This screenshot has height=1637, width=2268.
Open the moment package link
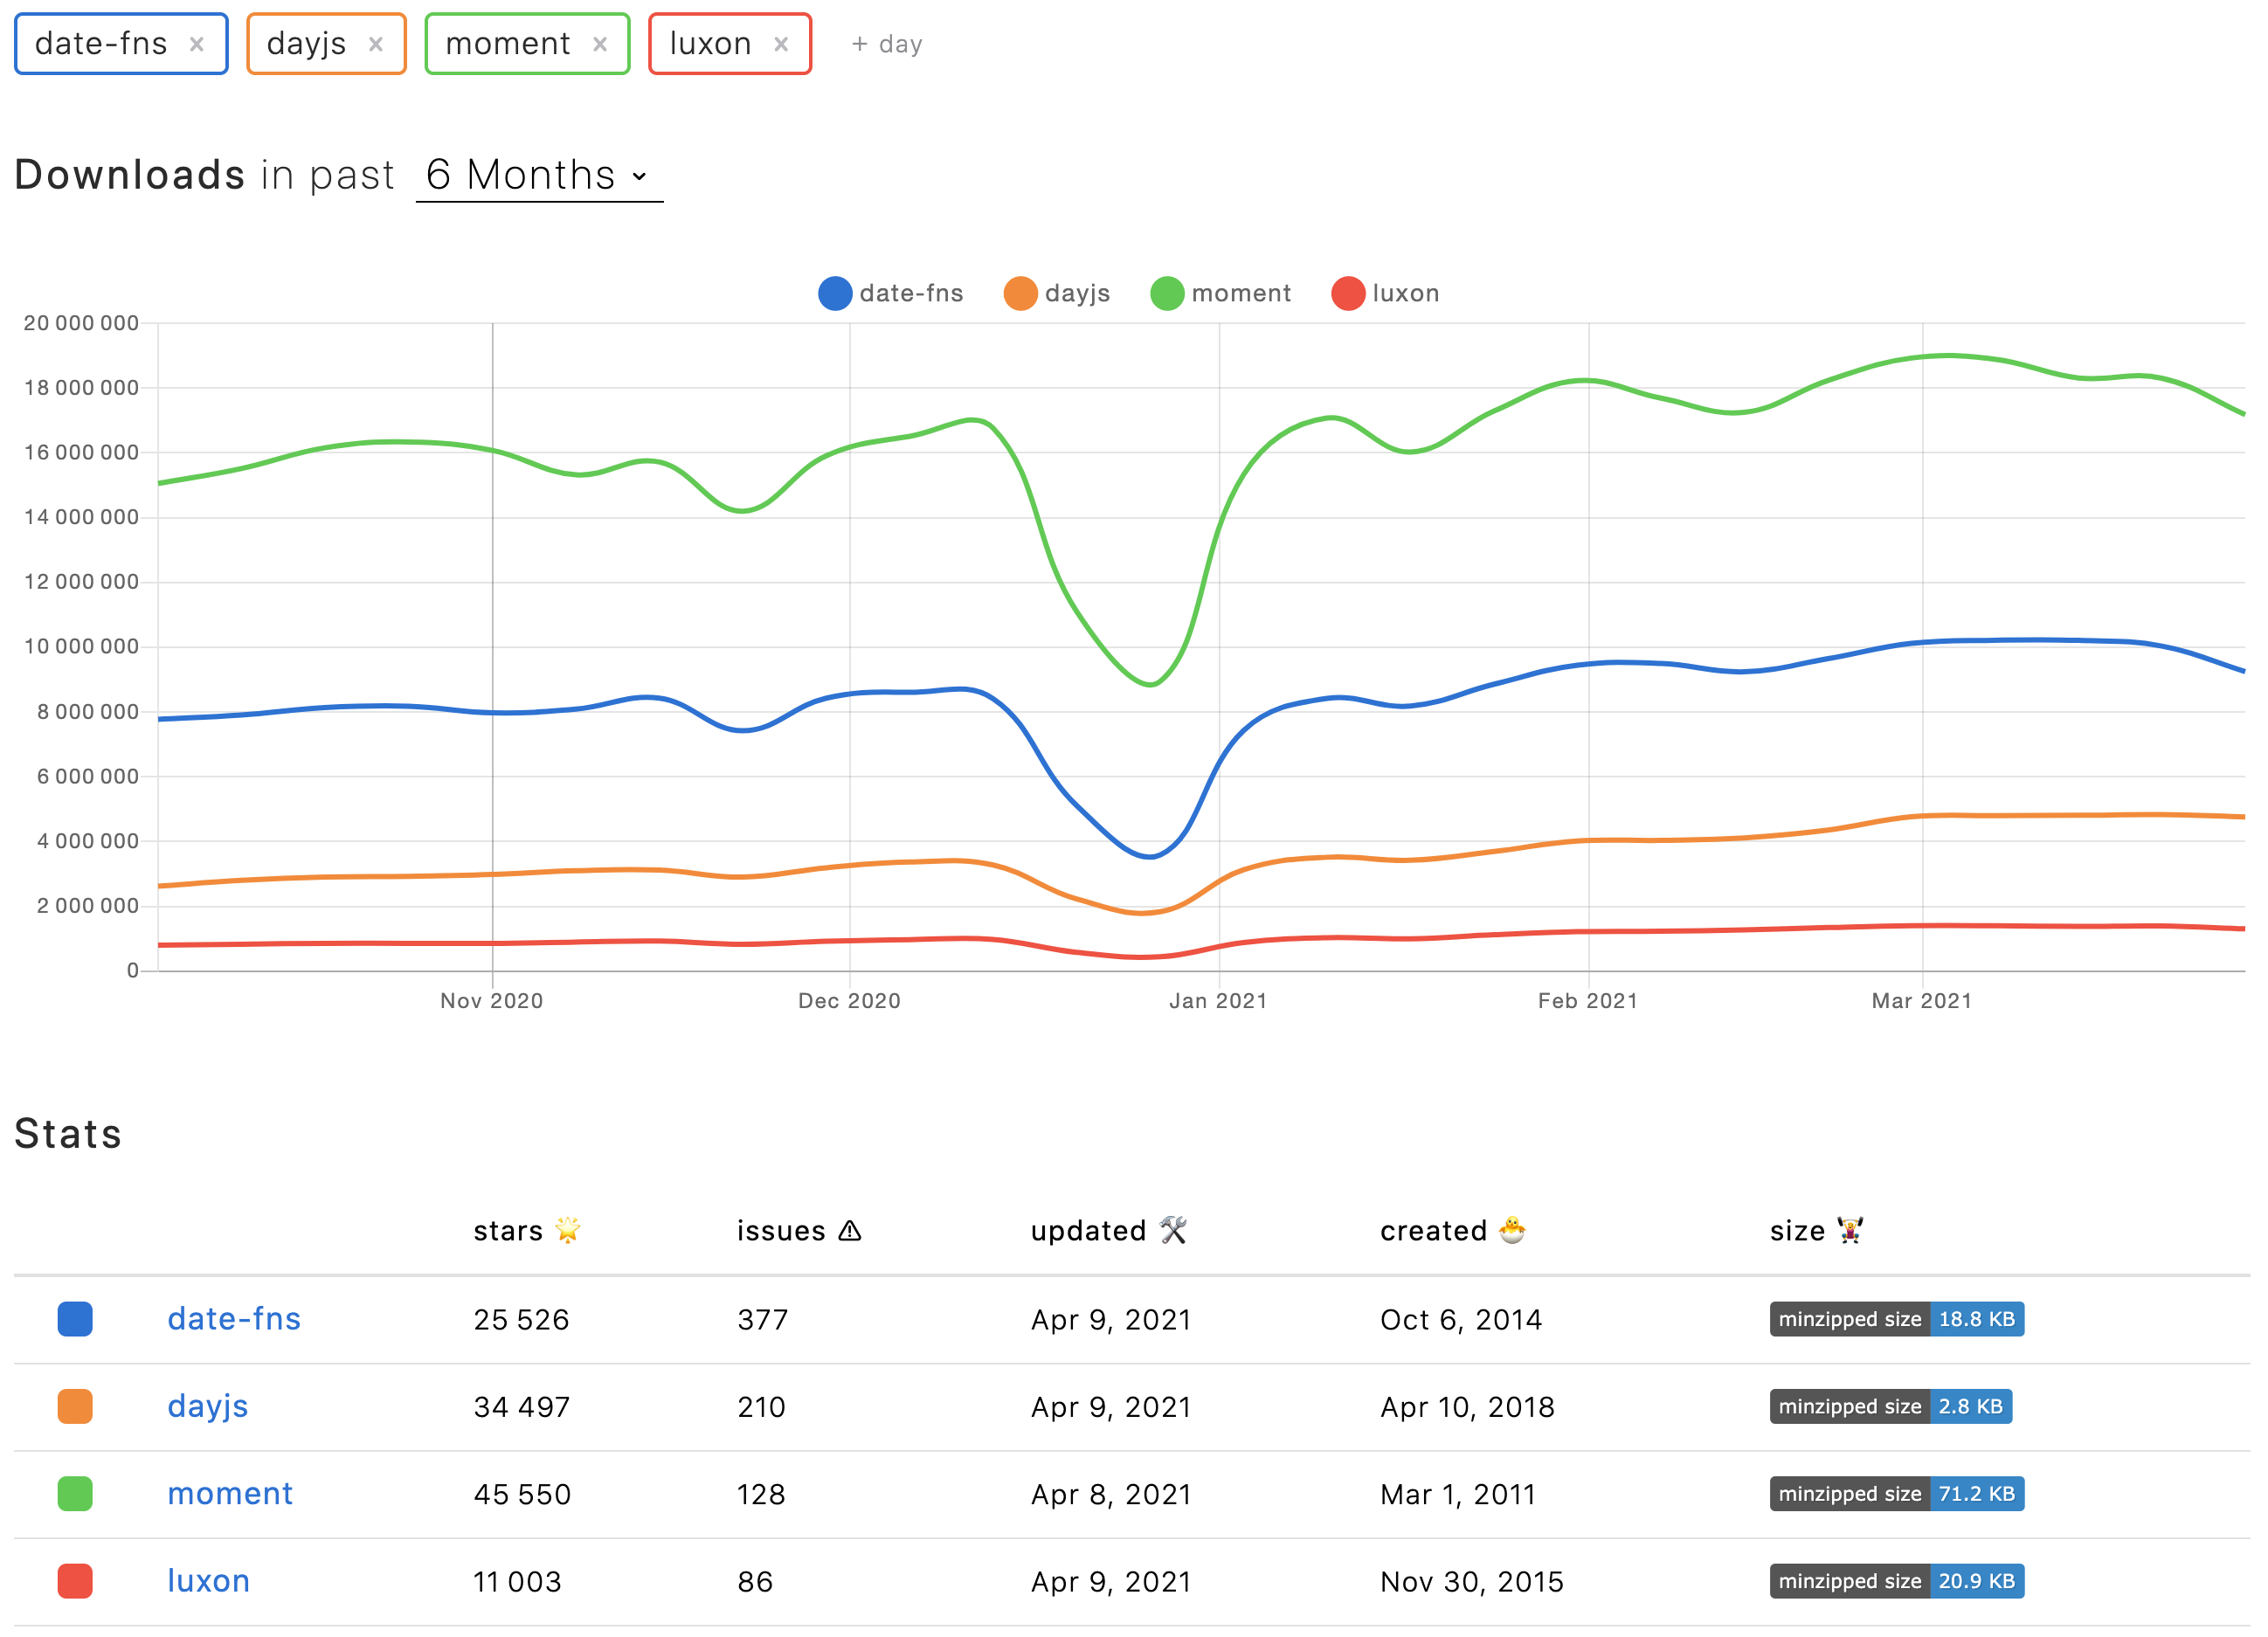pos(230,1493)
